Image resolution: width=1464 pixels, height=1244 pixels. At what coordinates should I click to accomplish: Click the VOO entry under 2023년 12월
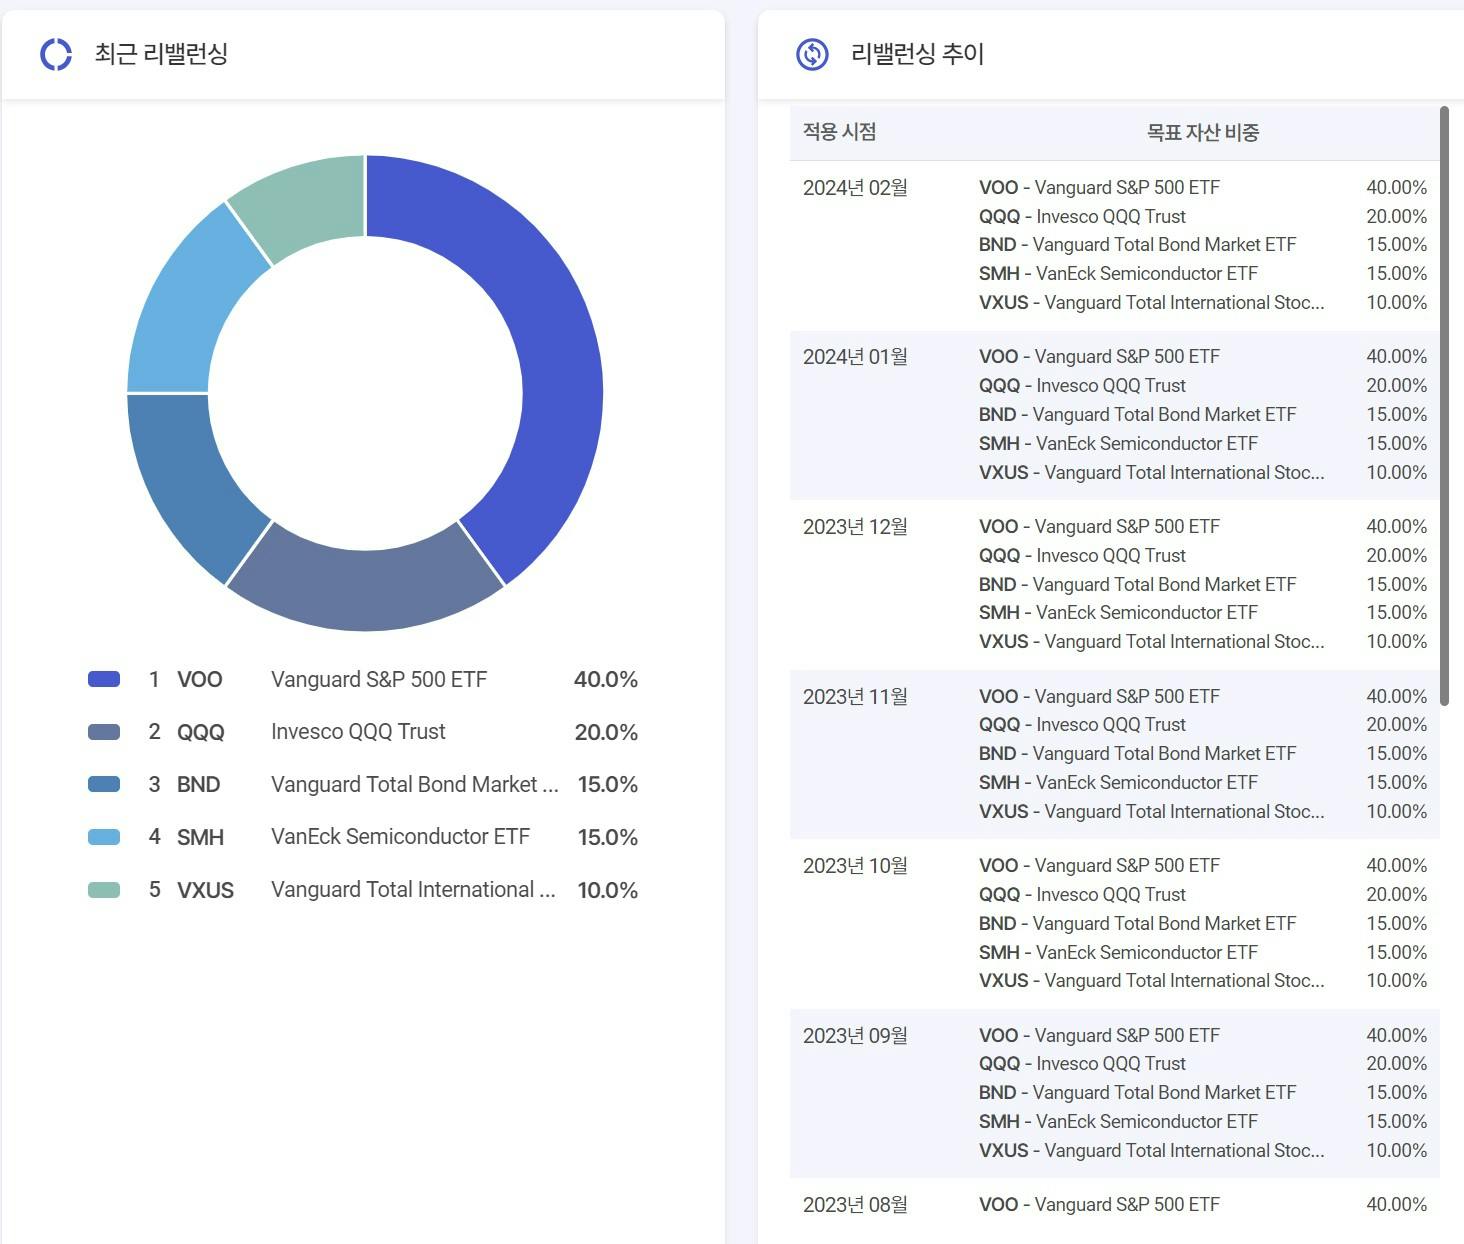pos(1099,527)
